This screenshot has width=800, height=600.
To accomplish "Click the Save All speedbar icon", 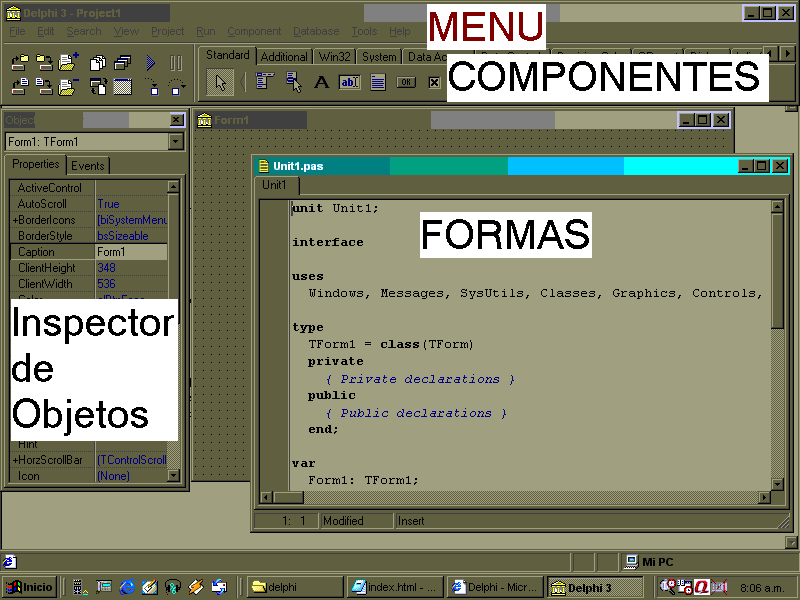I will point(44,63).
